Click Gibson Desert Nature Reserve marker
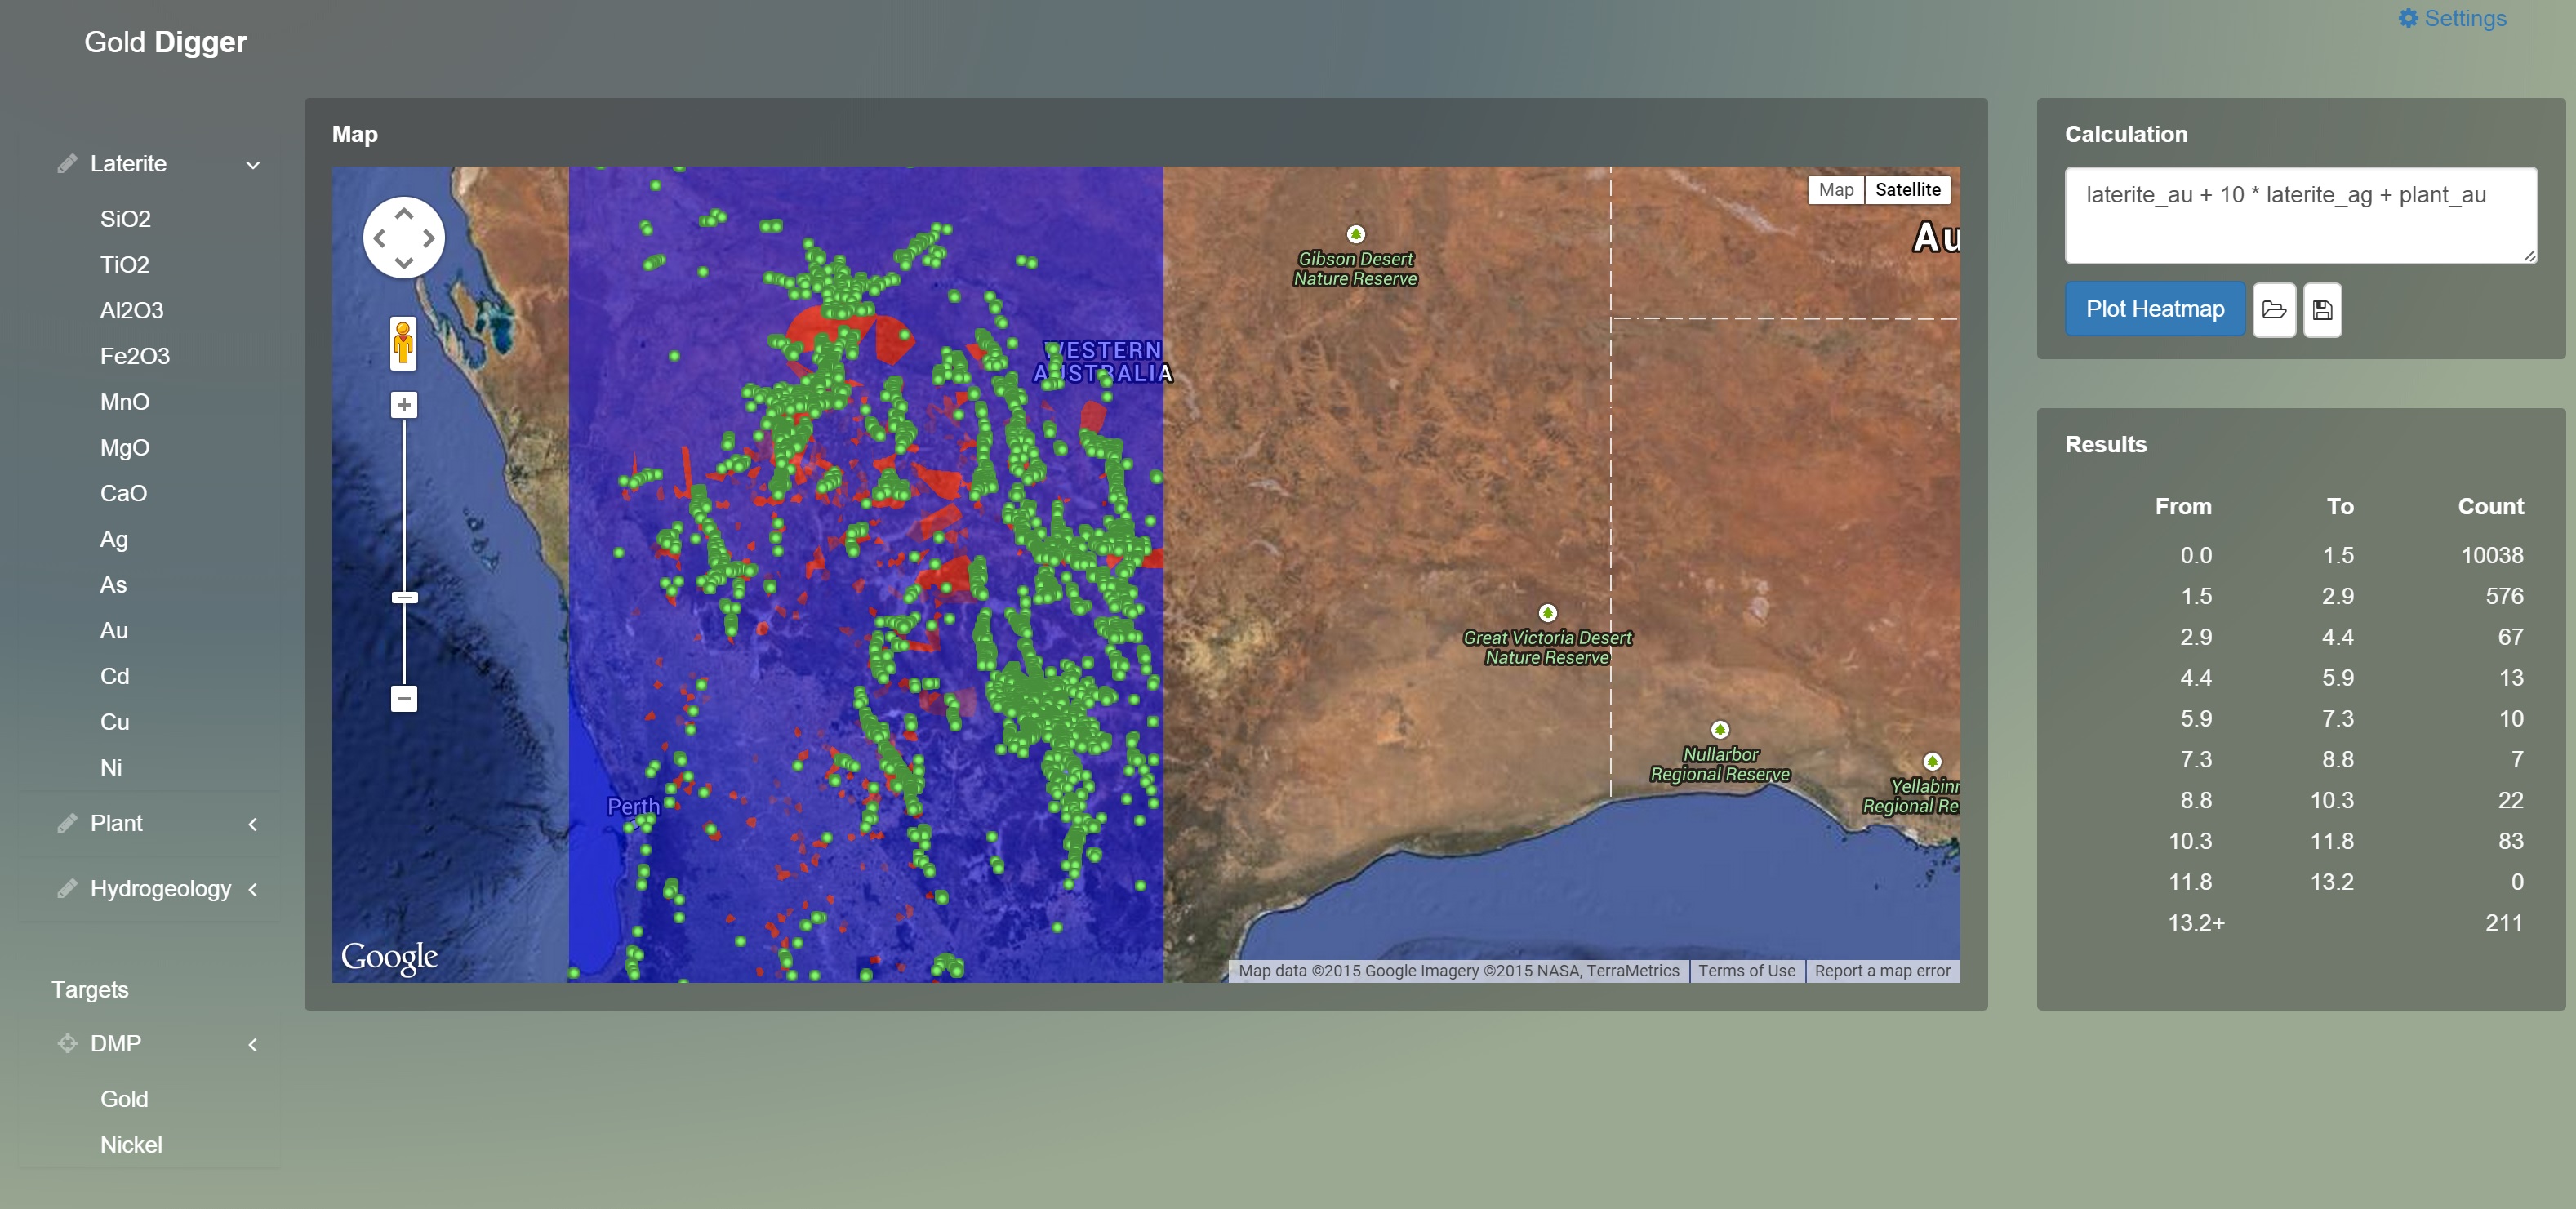This screenshot has height=1209, width=2576. click(1355, 234)
